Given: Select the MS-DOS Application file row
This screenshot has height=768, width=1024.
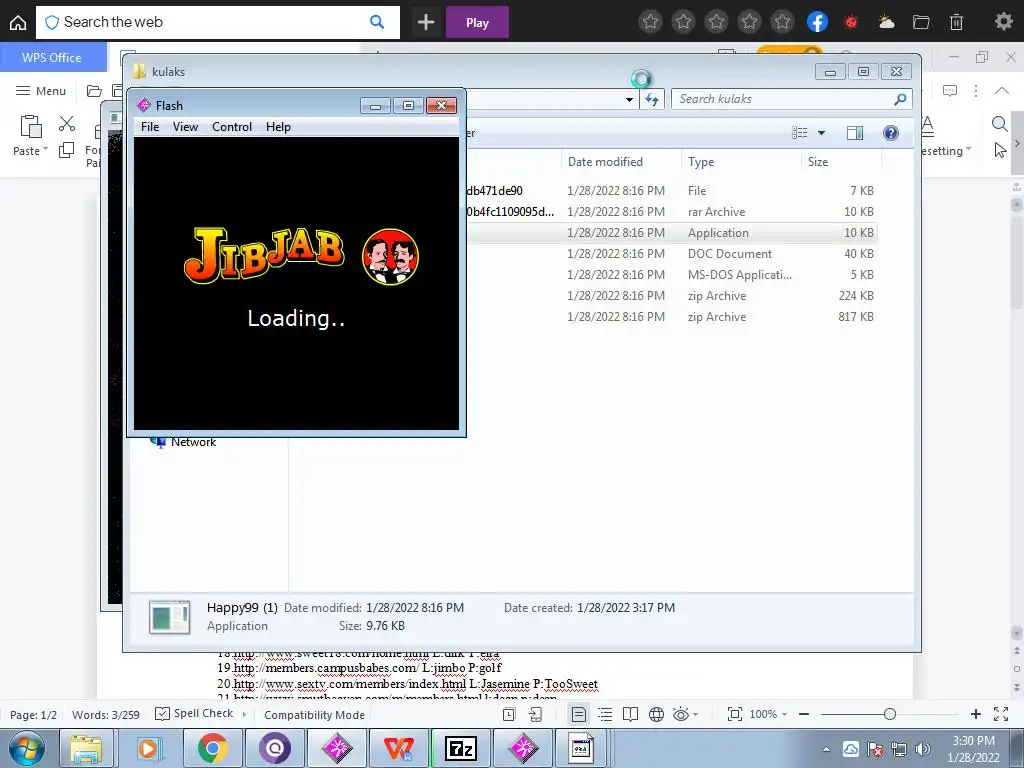Looking at the screenshot, I should click(670, 275).
